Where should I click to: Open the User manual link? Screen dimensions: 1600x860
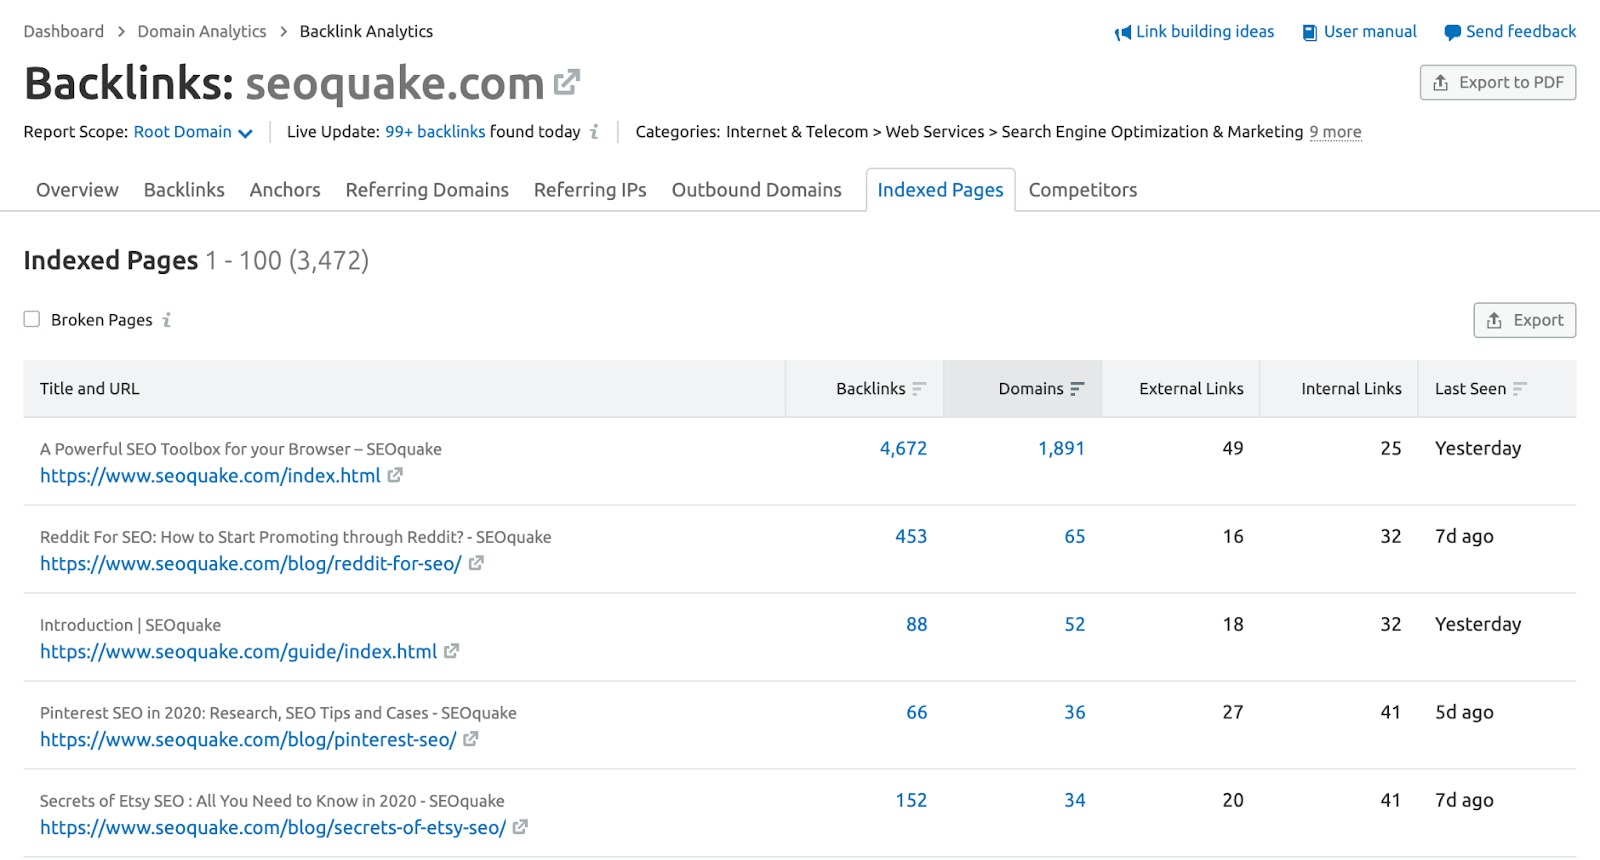(1370, 31)
